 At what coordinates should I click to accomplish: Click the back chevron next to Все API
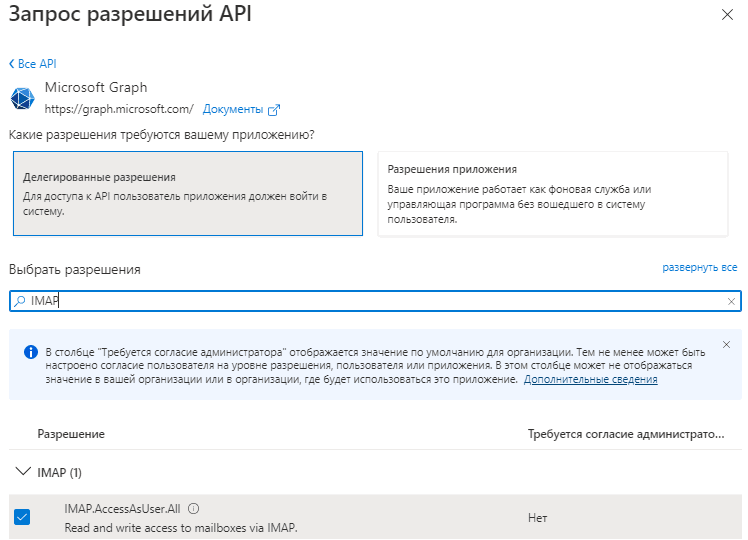pyautogui.click(x=11, y=63)
